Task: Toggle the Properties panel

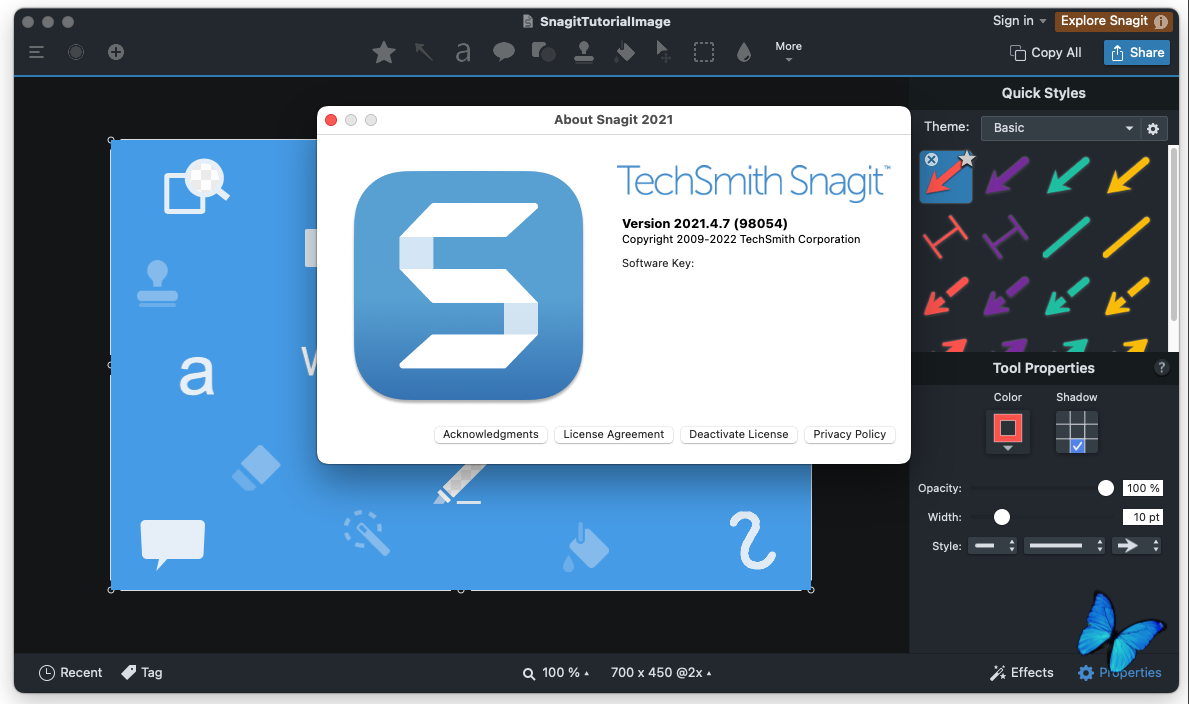Action: (1119, 673)
